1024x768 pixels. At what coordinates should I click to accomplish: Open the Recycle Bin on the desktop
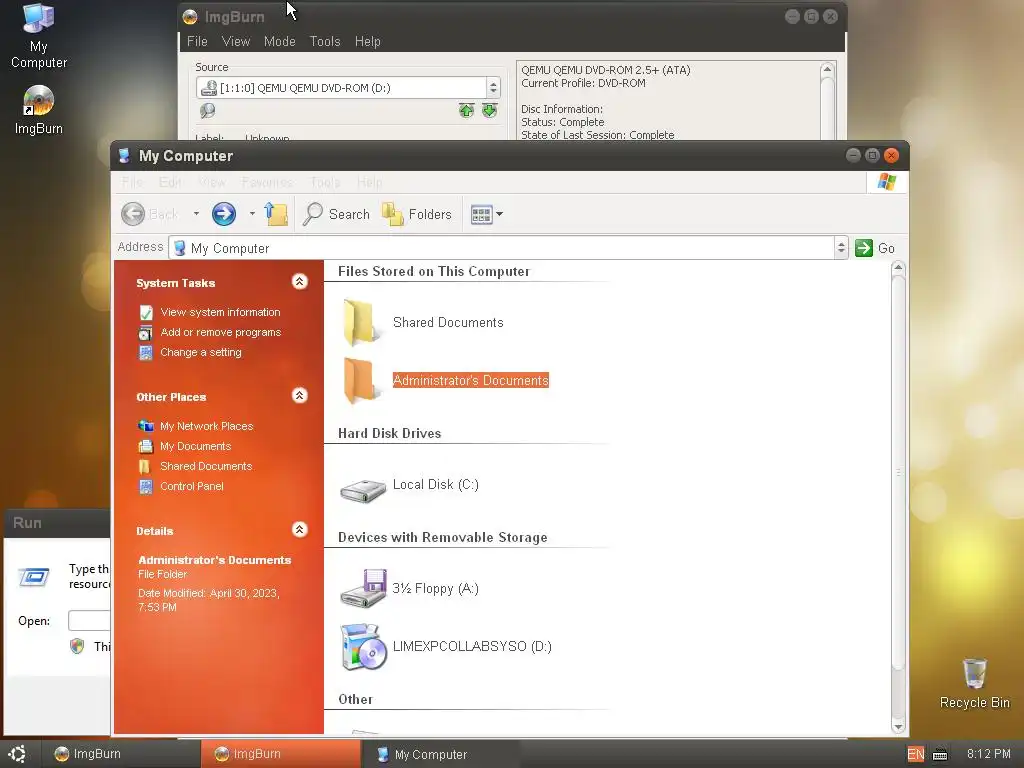point(974,684)
